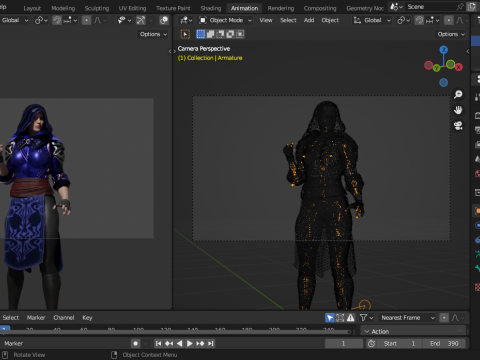Open the View menu in viewport
This screenshot has width=480, height=360.
pos(266,20)
